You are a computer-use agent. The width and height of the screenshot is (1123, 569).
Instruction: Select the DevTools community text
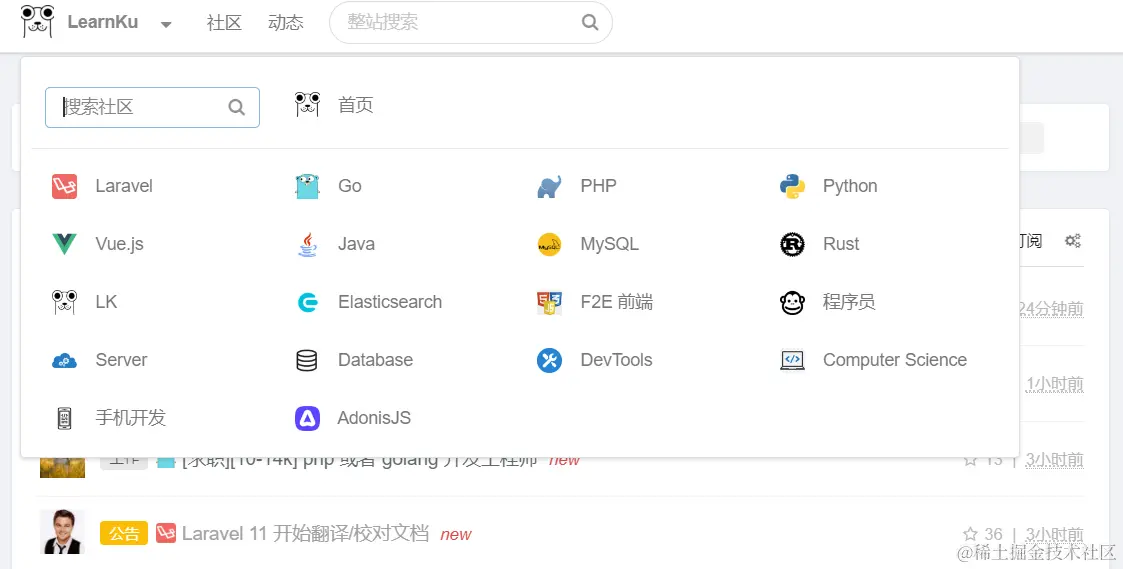tap(617, 360)
